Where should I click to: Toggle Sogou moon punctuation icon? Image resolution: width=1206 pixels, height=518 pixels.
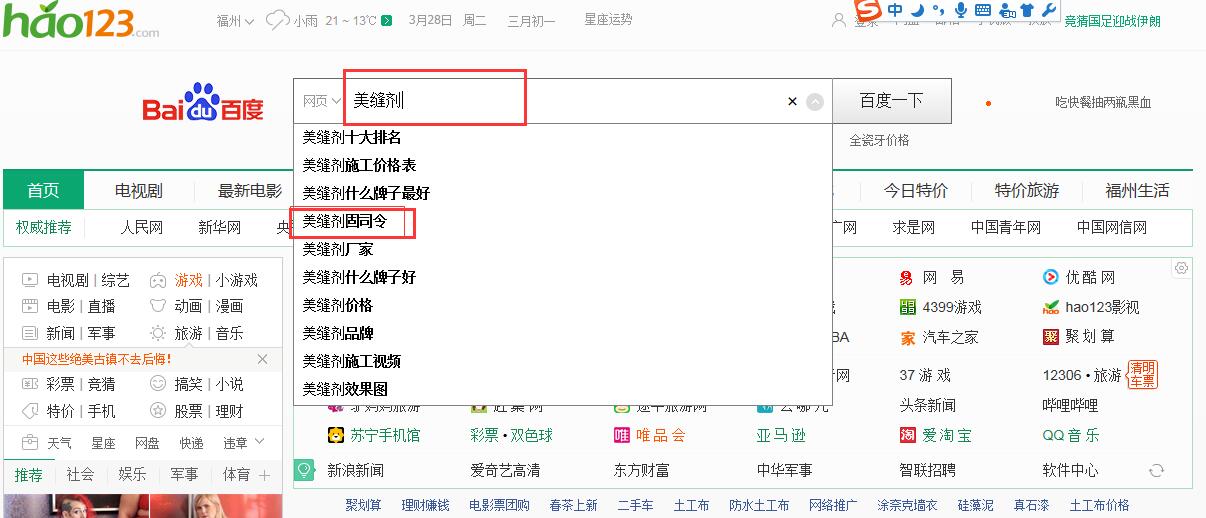(918, 10)
